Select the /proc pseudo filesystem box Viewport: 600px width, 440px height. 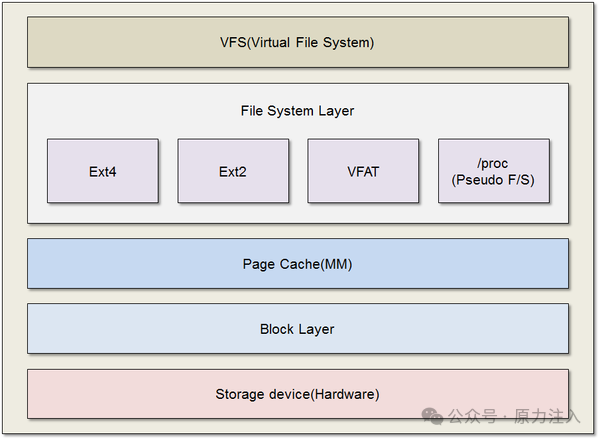coord(494,171)
